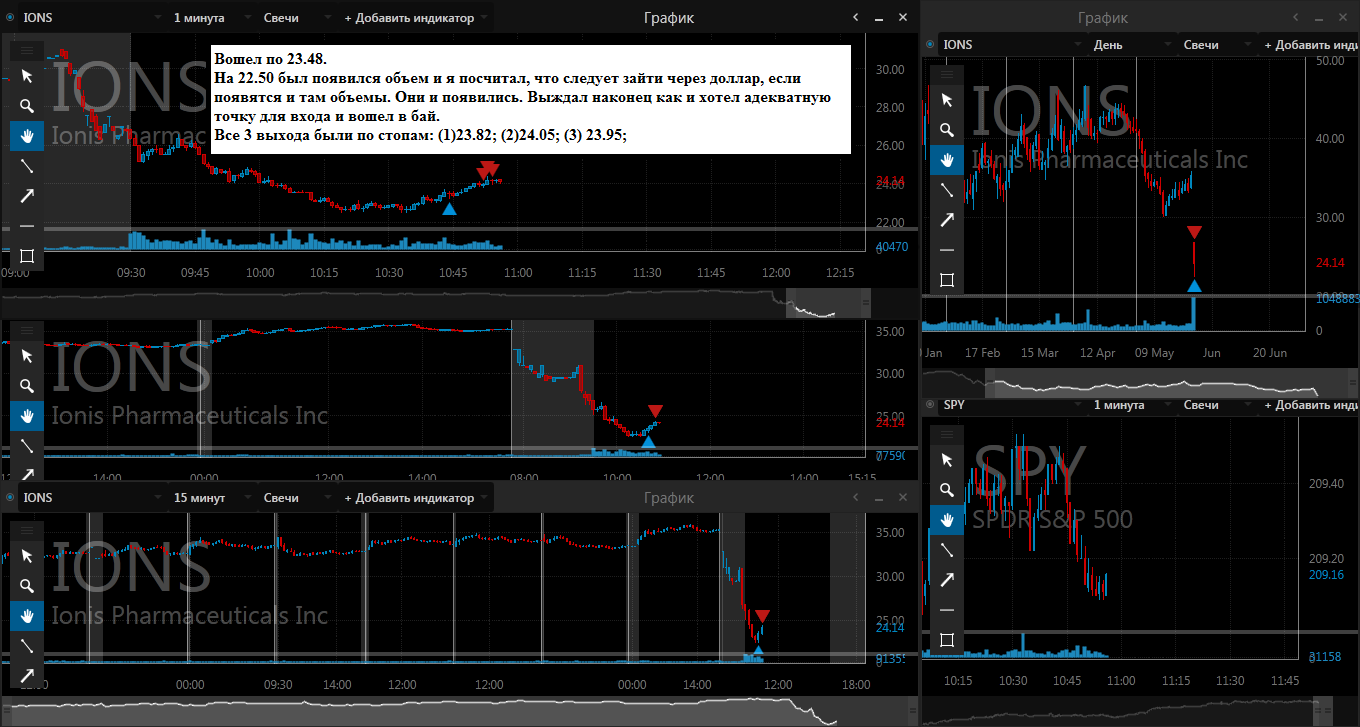Click the red sell triangle markers in 1 минута chart
This screenshot has width=1360, height=727.
(x=487, y=169)
